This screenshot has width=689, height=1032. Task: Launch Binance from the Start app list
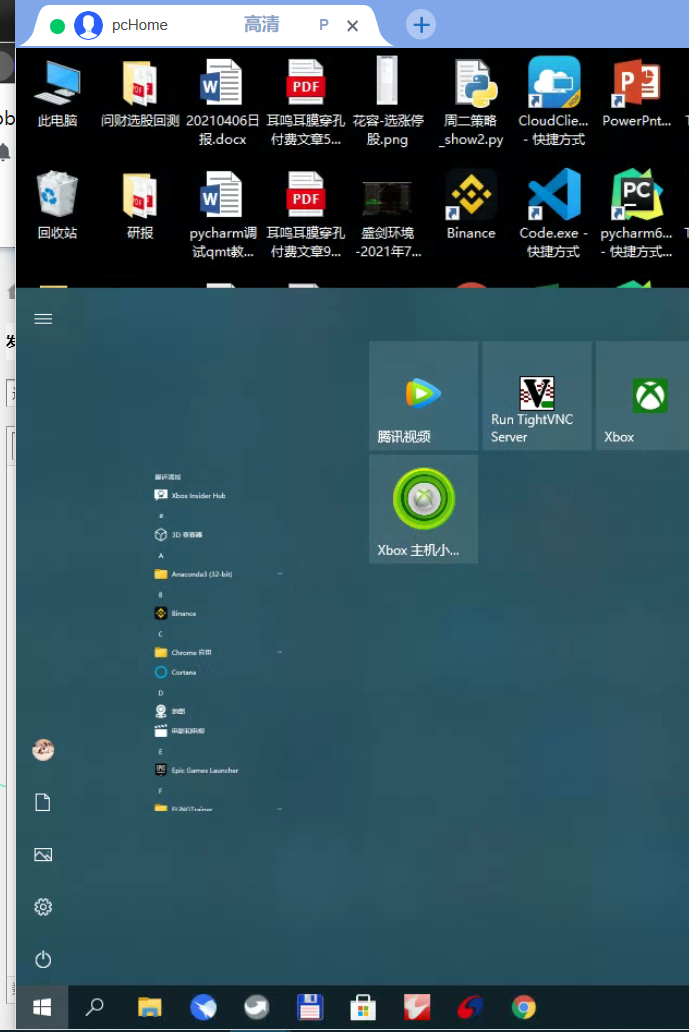(x=176, y=613)
